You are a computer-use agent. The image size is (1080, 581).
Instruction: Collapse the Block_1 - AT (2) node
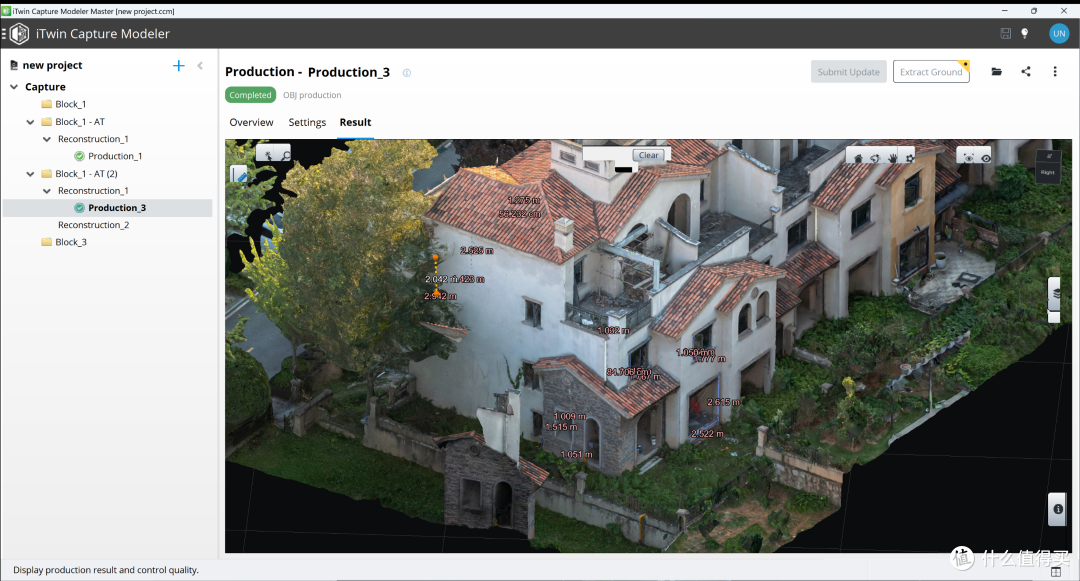(30, 174)
